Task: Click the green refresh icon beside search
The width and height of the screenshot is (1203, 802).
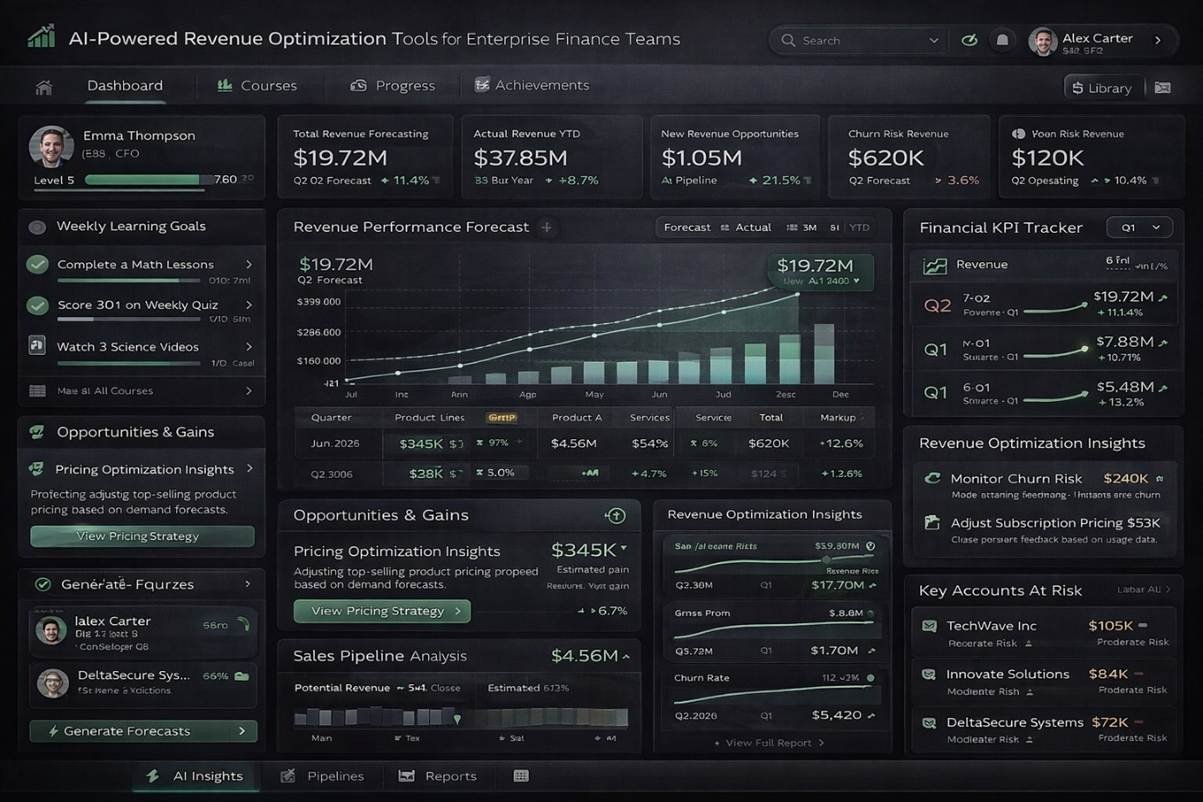Action: tap(968, 40)
